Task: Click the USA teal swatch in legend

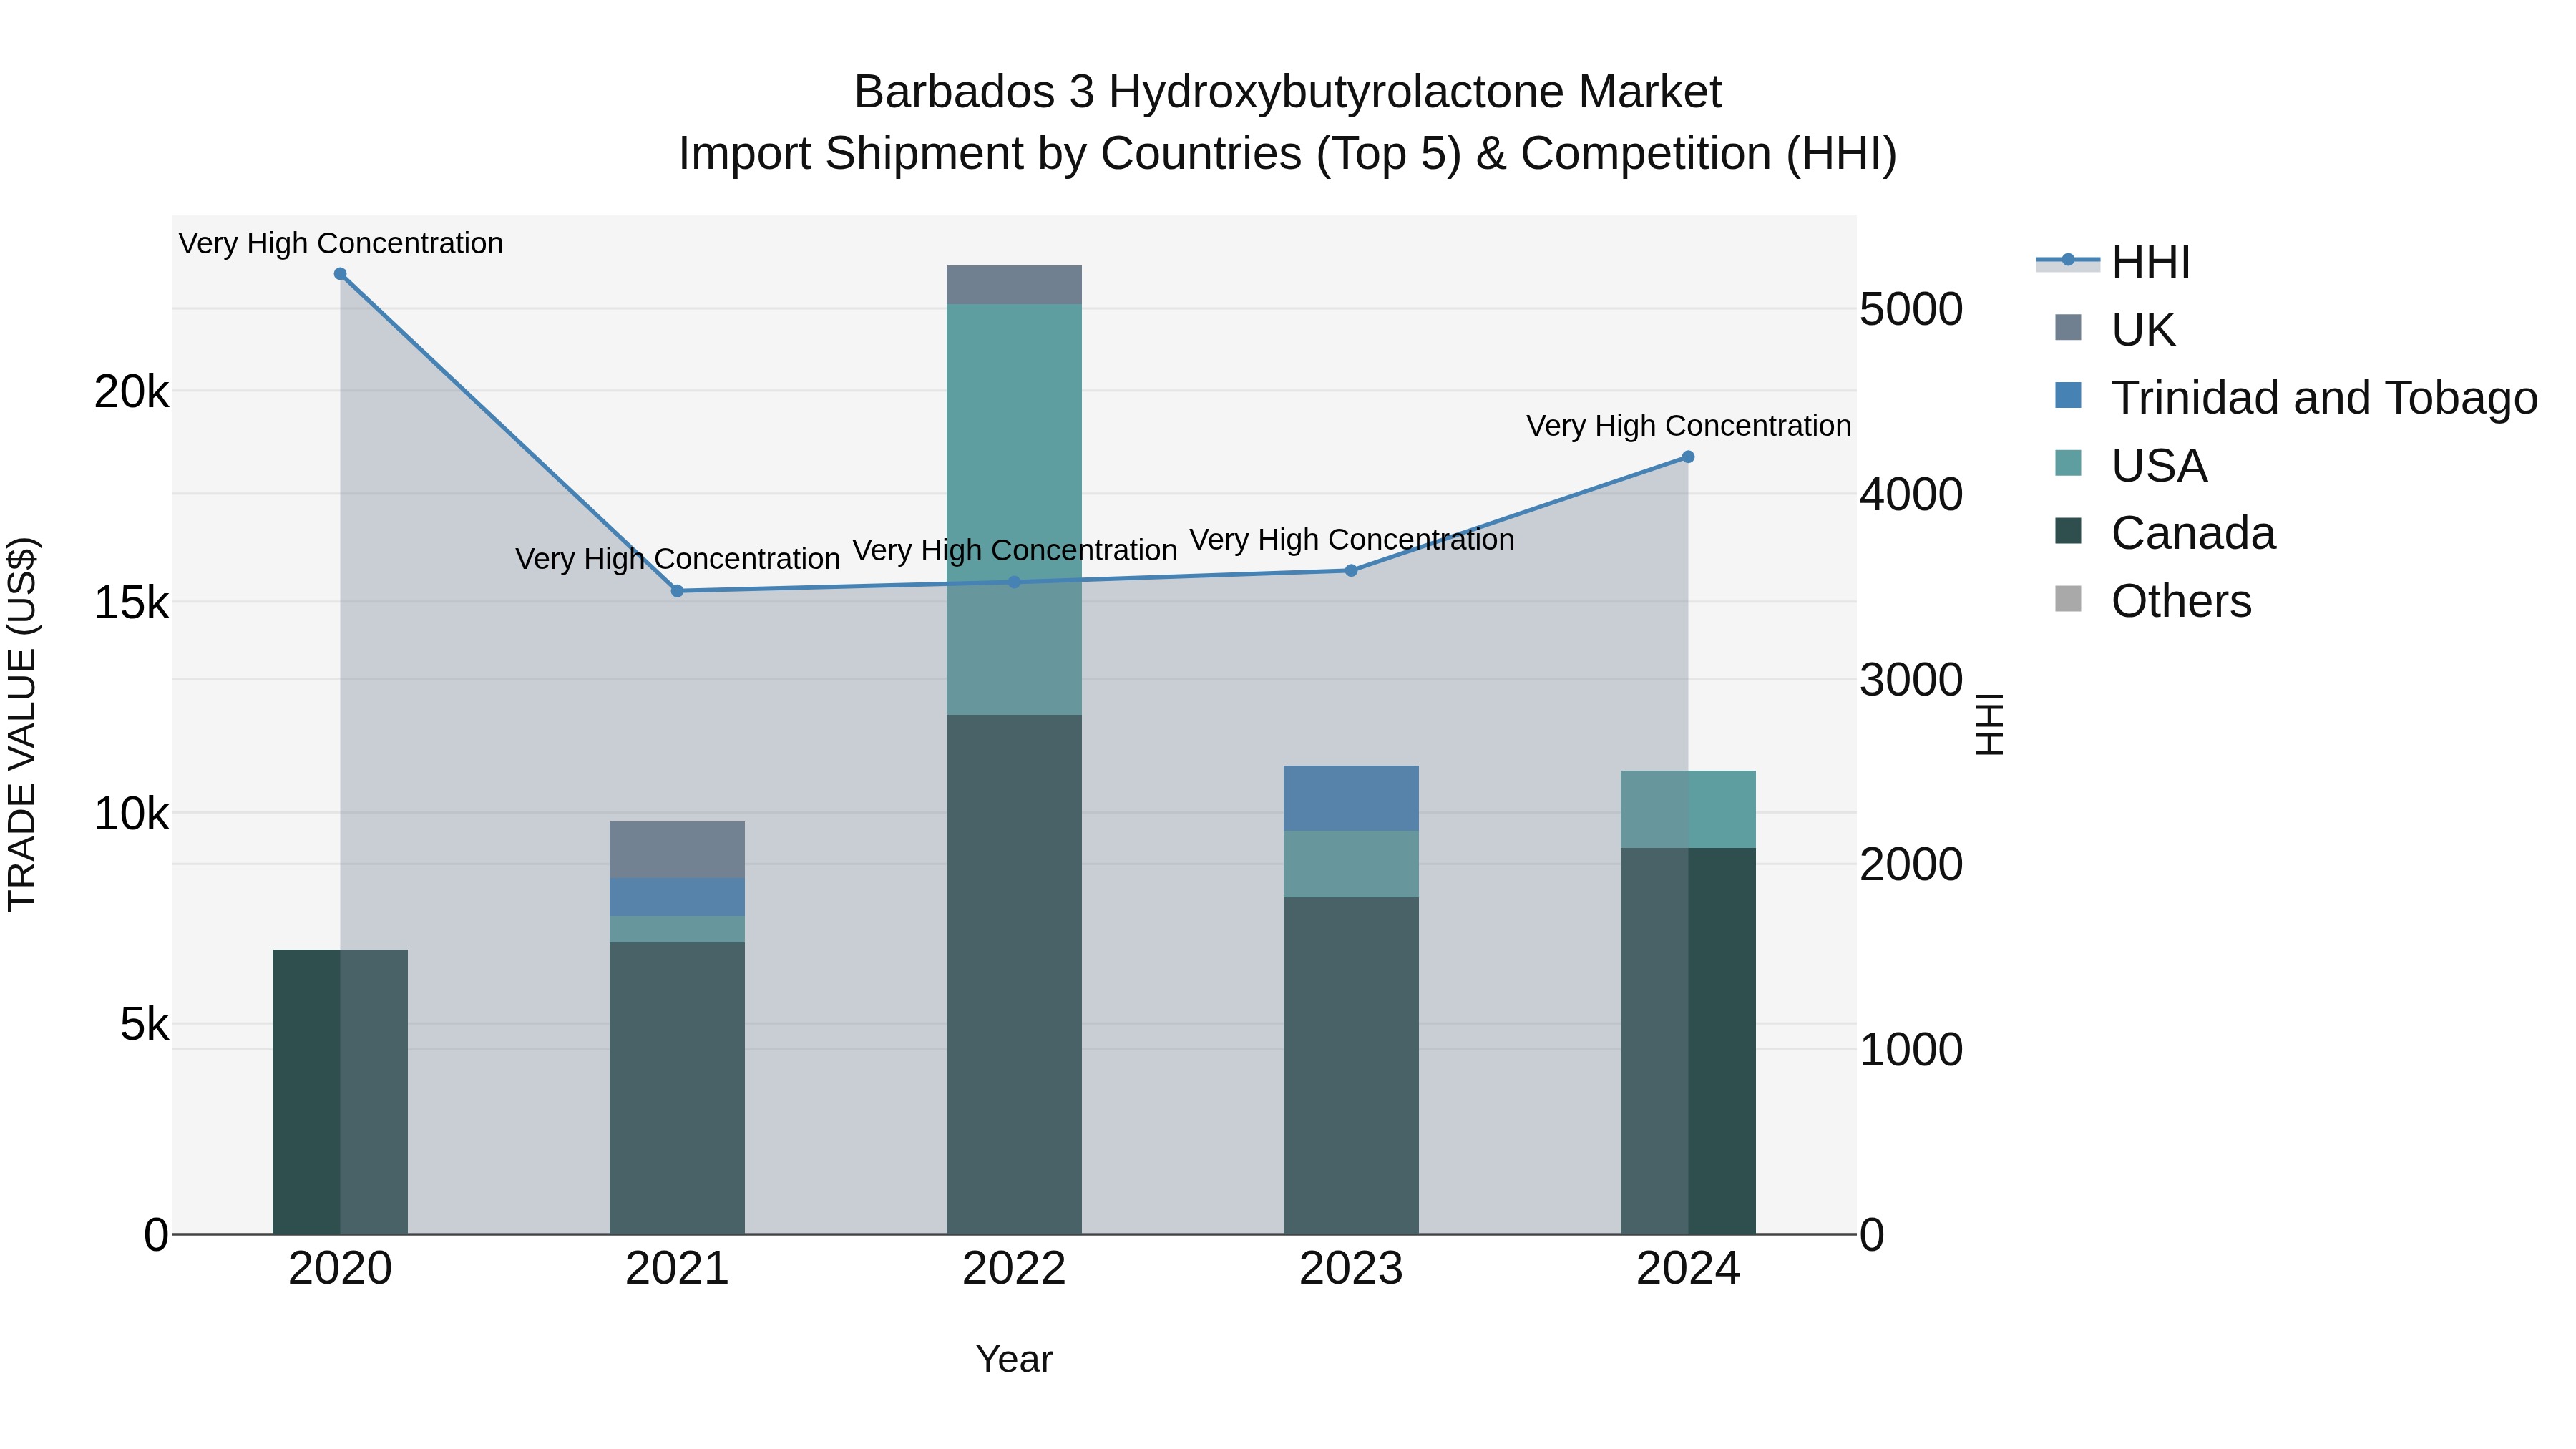Action: click(x=2068, y=463)
